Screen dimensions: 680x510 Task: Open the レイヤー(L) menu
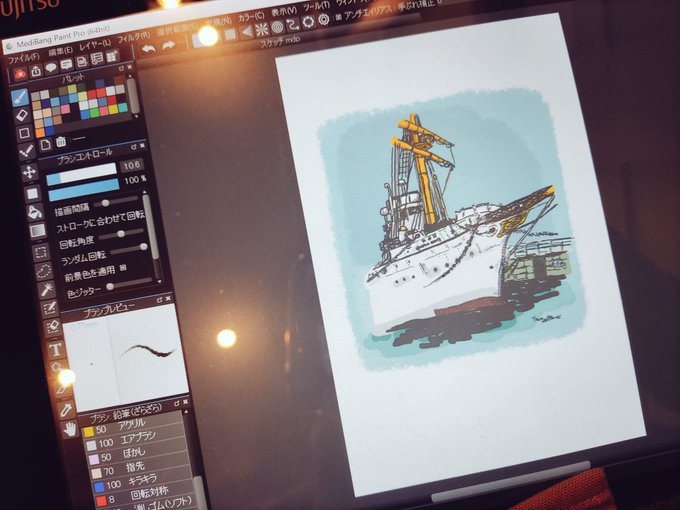[x=95, y=45]
